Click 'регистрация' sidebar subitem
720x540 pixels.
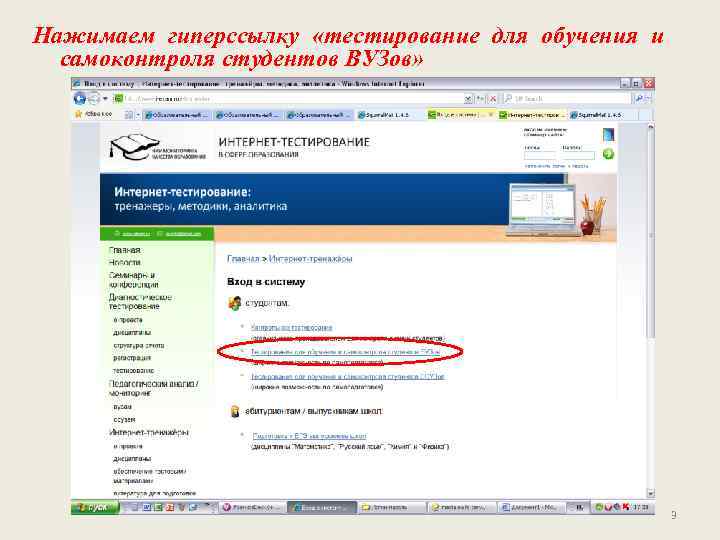click(x=132, y=358)
